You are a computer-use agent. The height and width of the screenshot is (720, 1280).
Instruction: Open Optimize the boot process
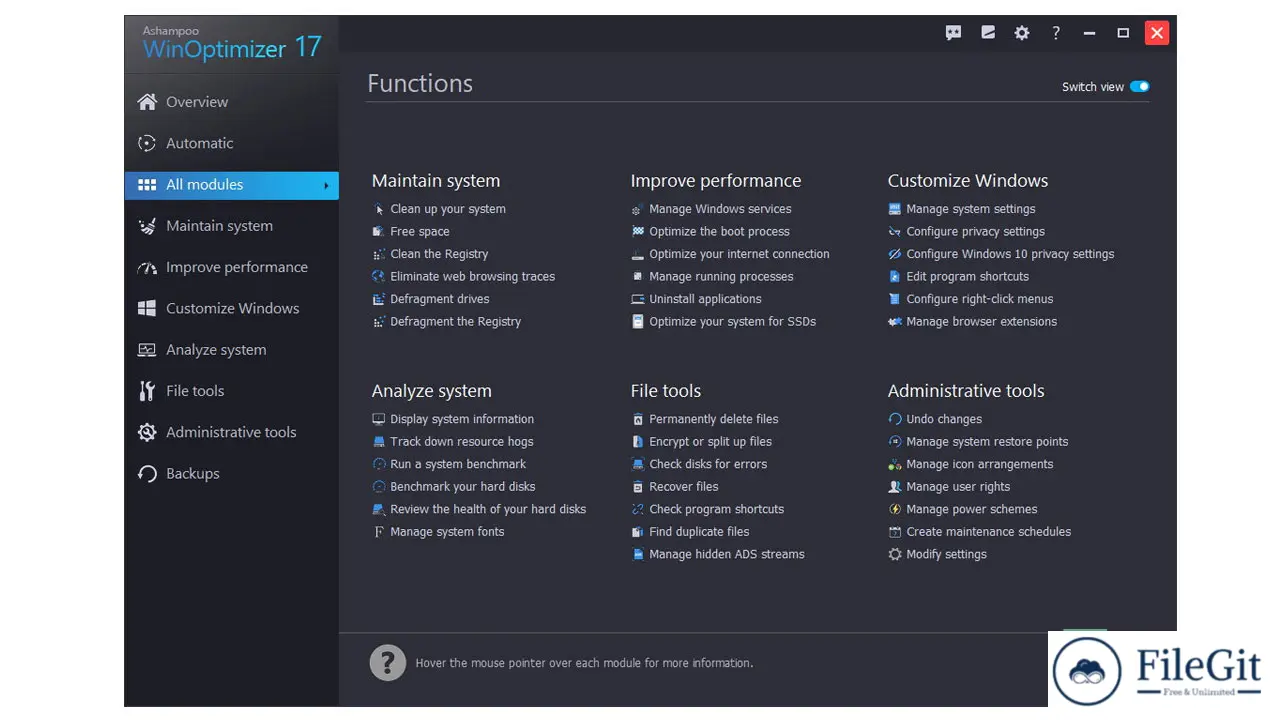[x=719, y=232]
